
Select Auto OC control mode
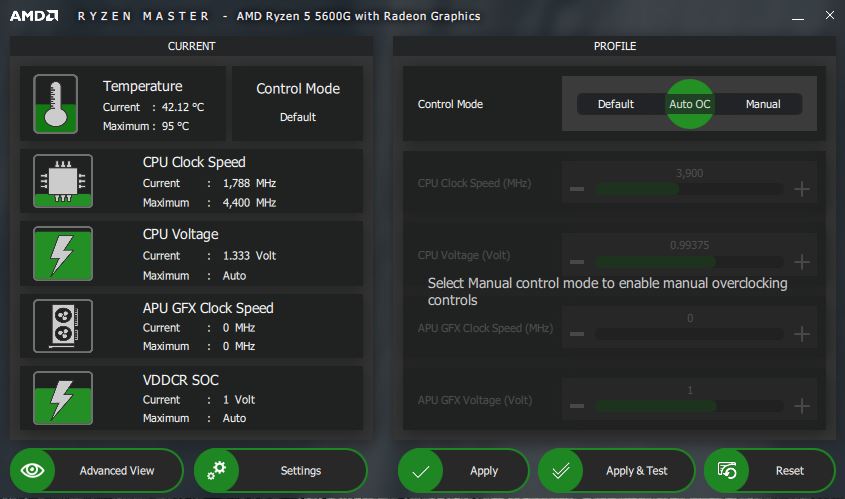690,104
